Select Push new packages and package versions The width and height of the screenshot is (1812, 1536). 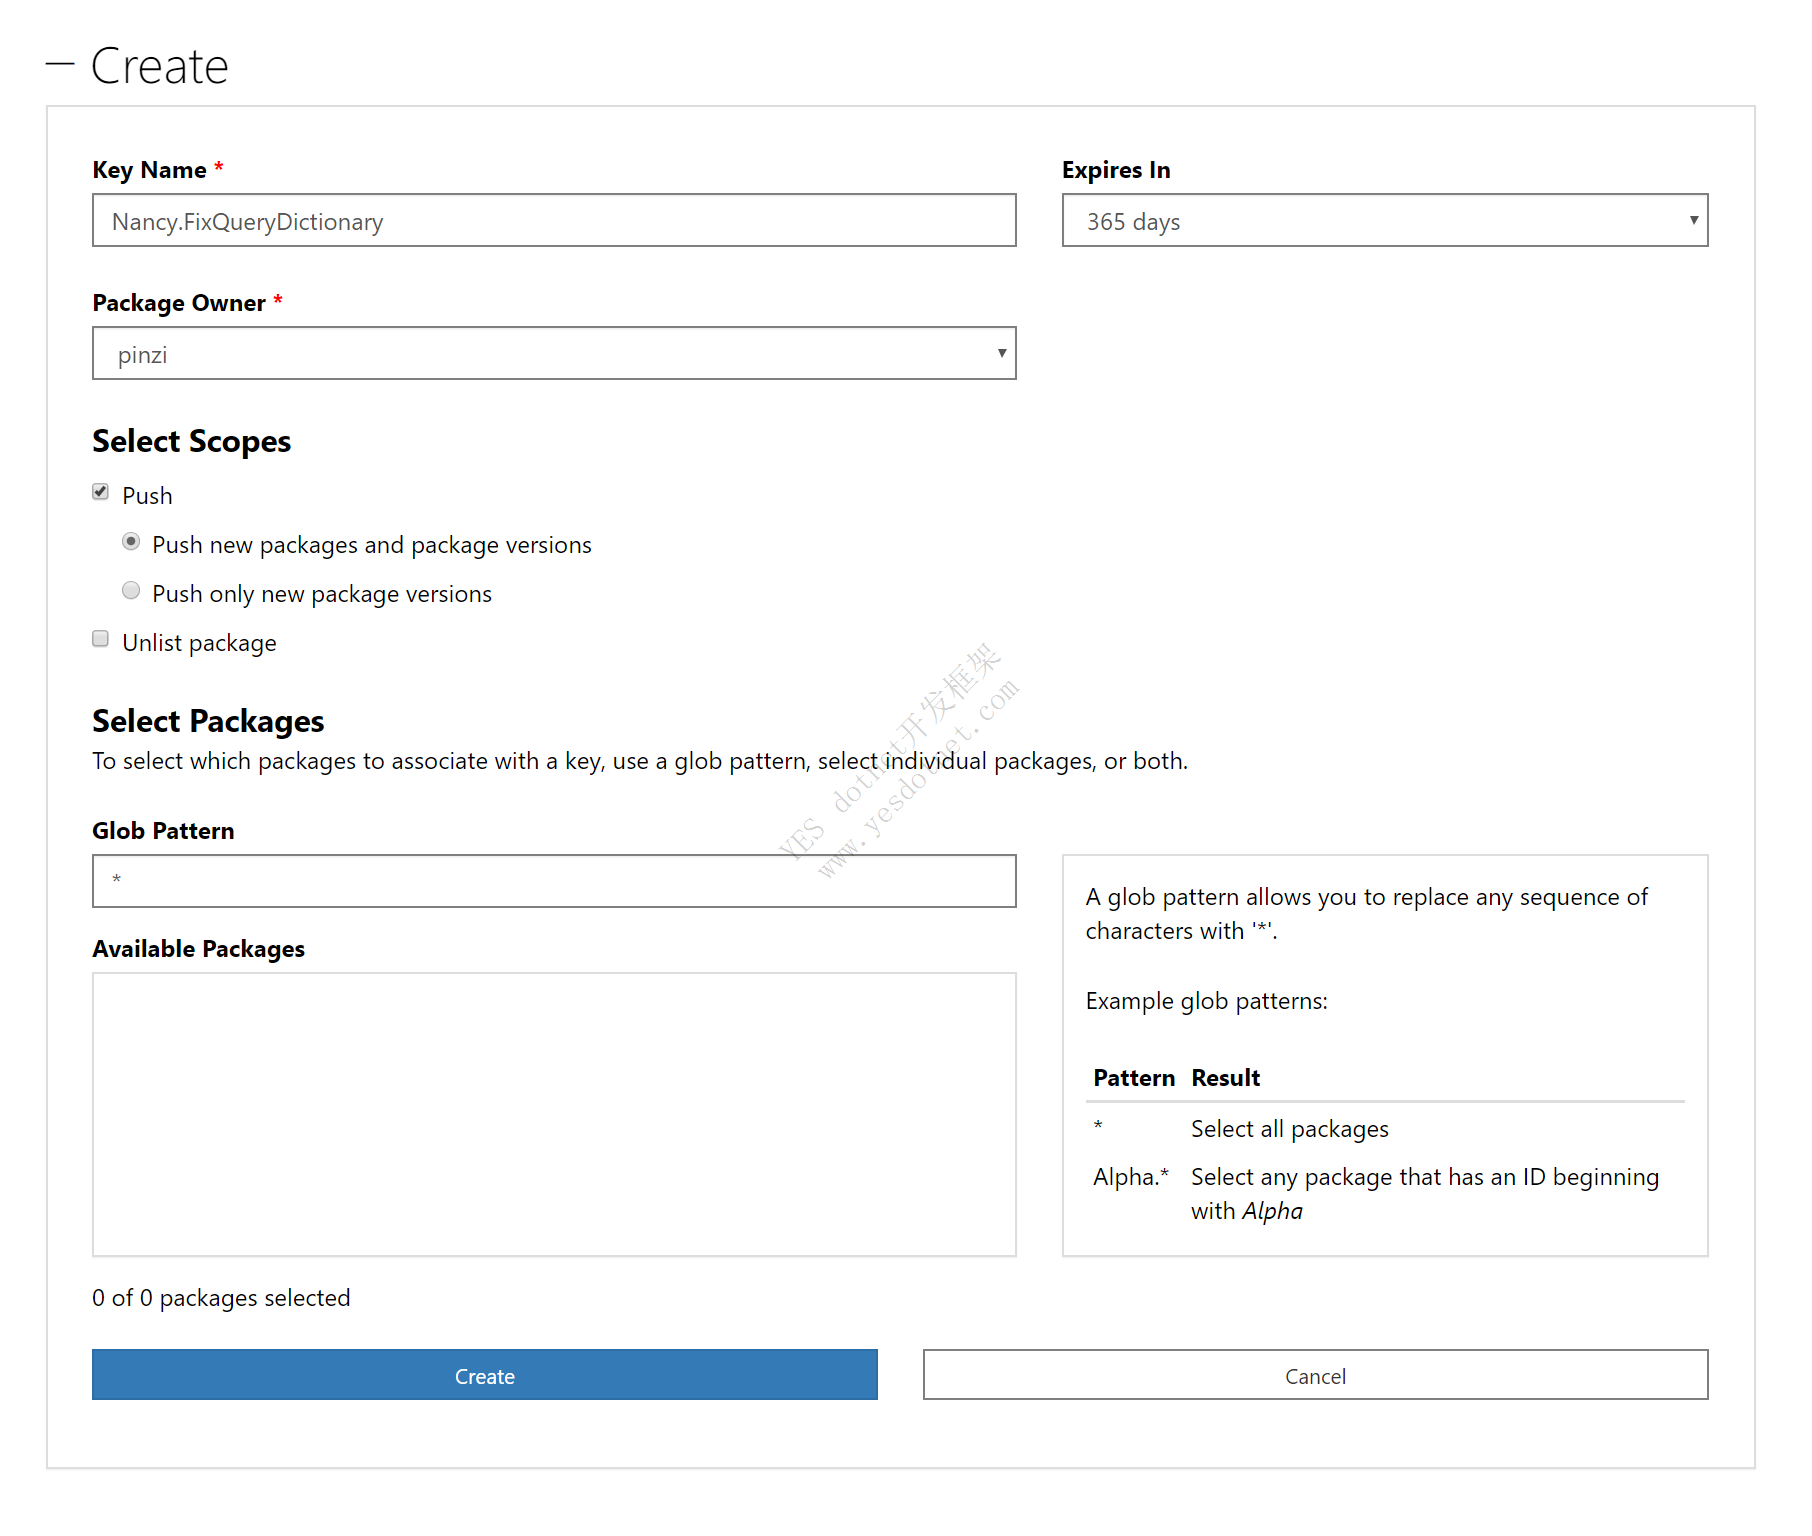coord(131,541)
